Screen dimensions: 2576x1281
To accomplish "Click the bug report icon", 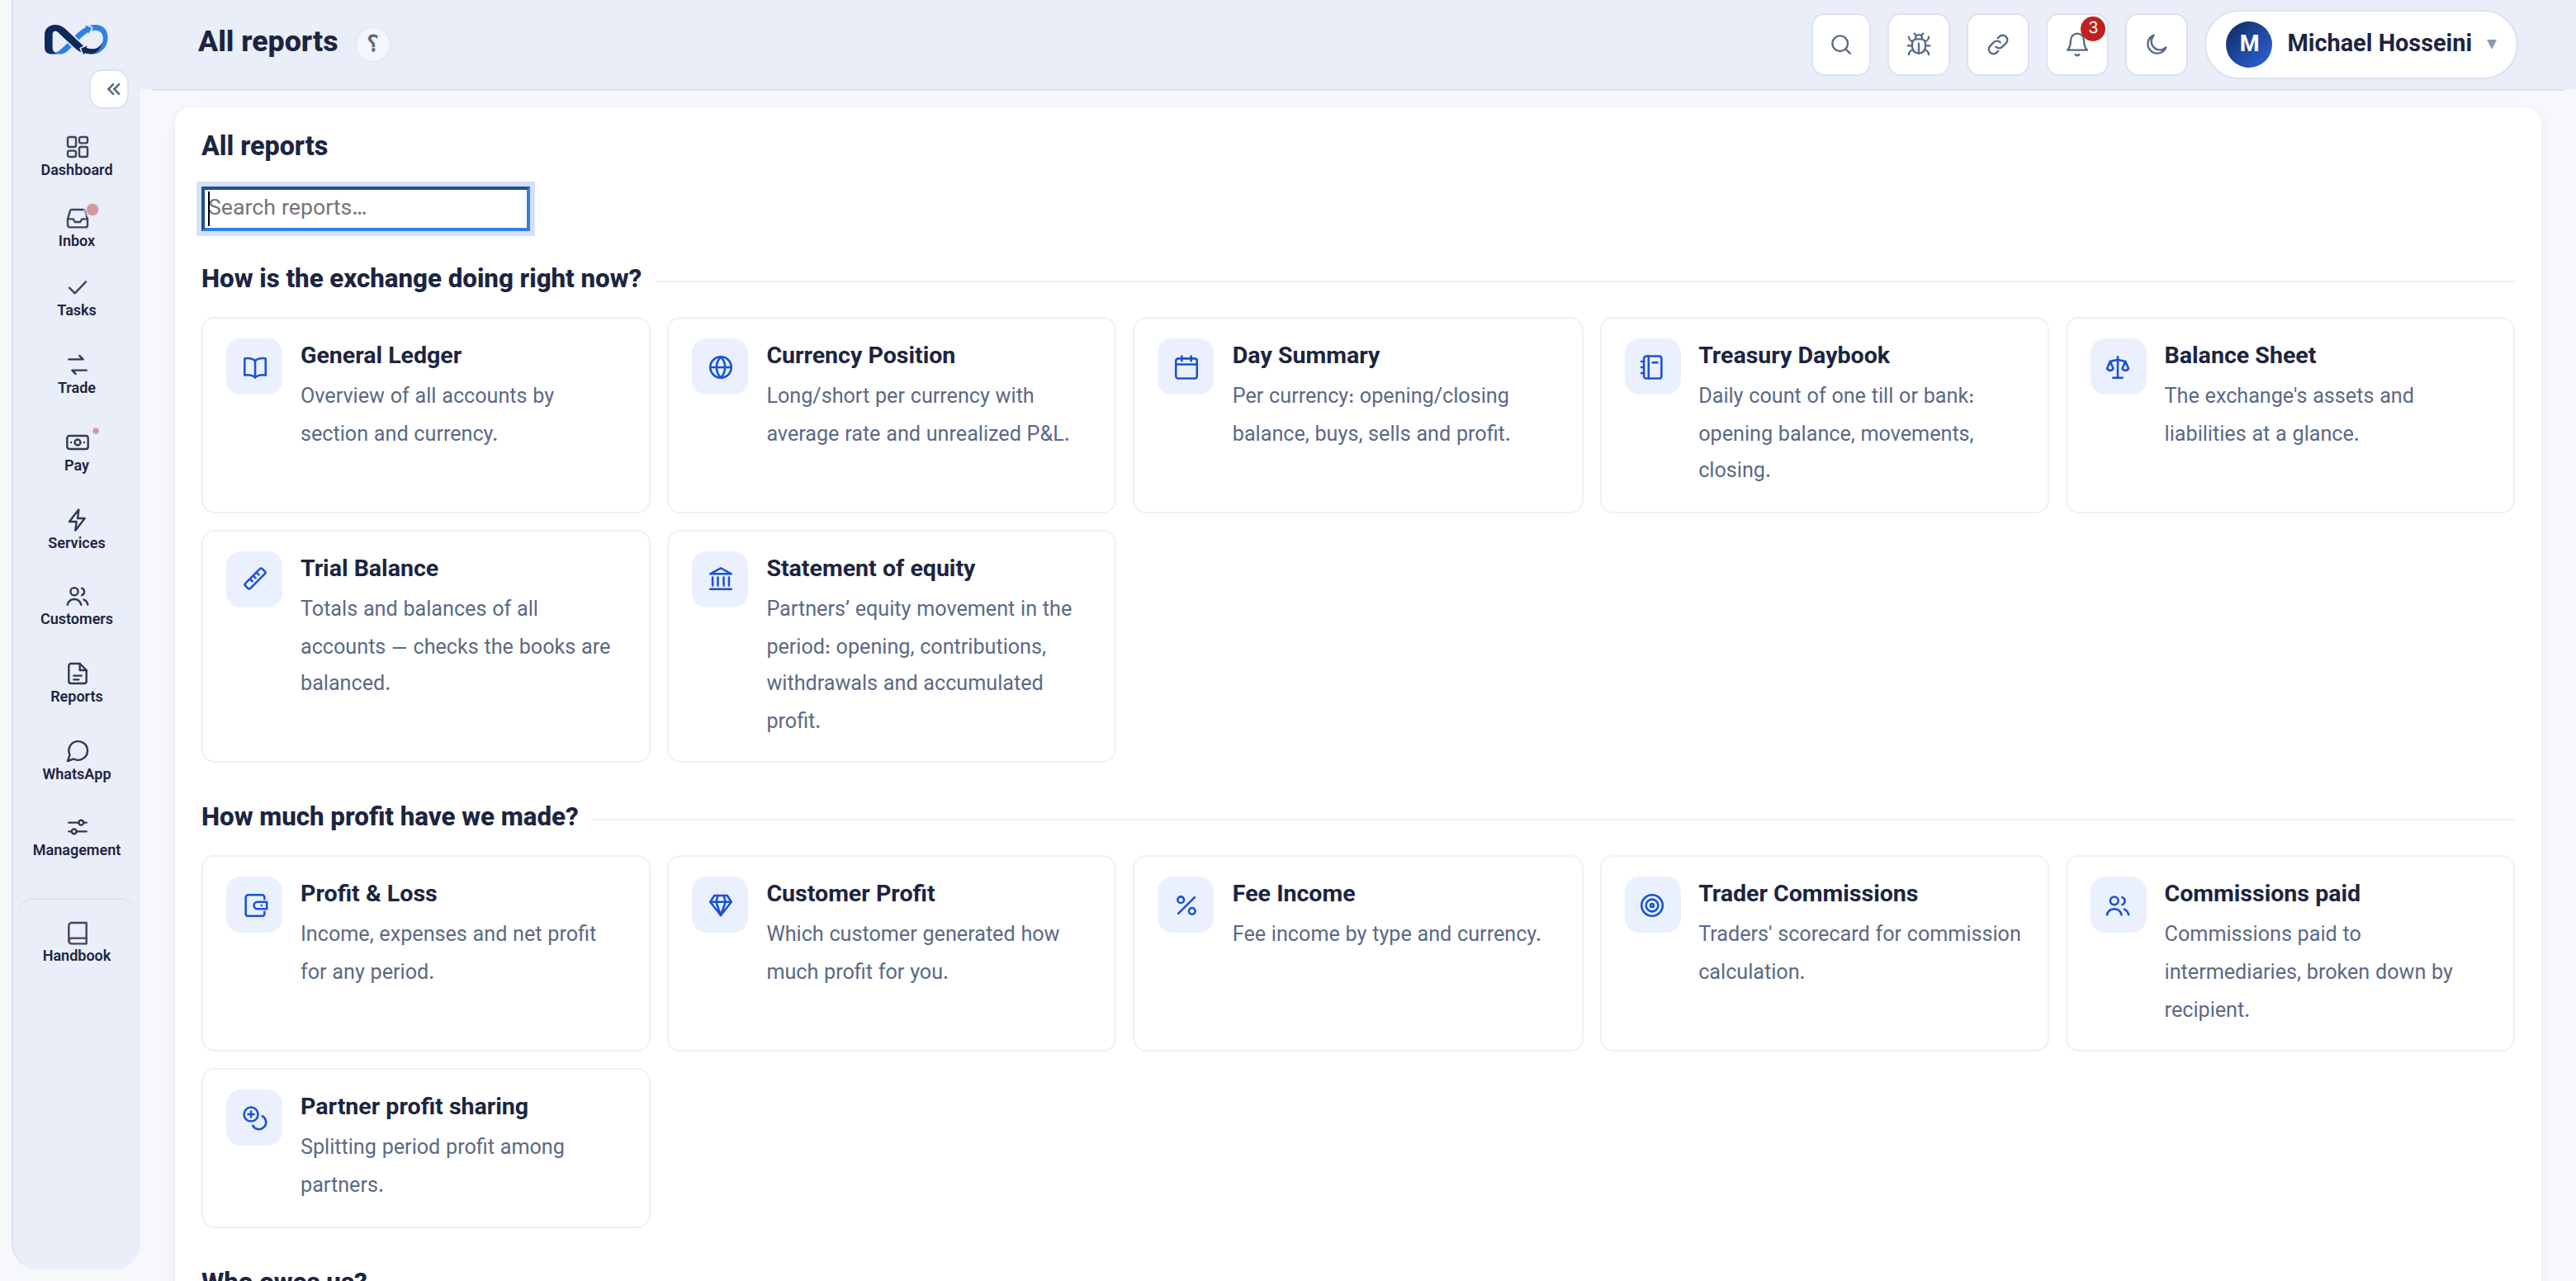I will coord(1918,44).
